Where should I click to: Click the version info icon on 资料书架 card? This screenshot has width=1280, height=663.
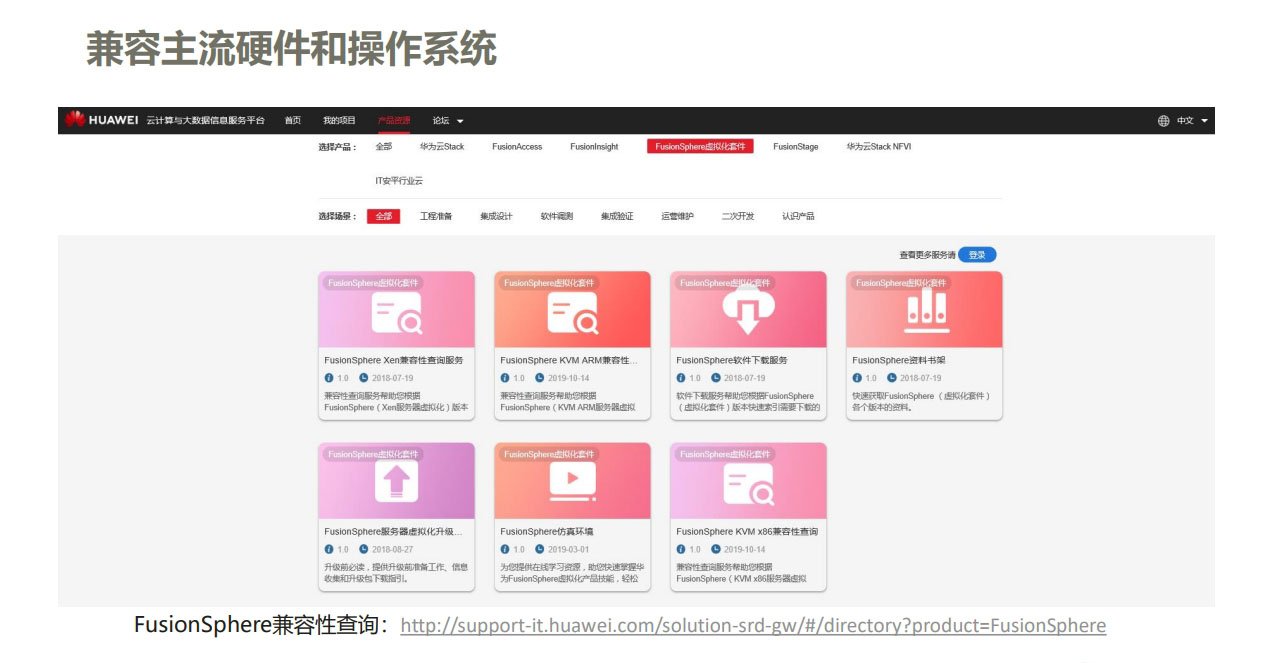pyautogui.click(x=856, y=378)
